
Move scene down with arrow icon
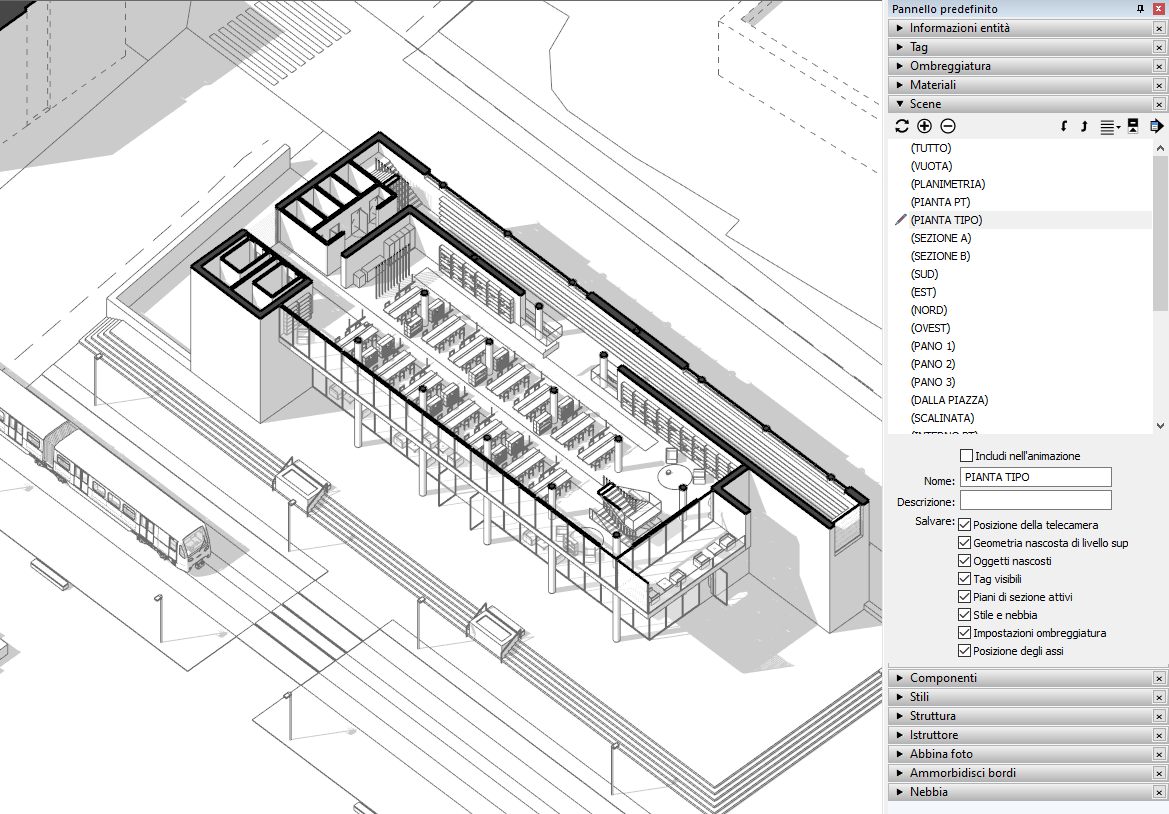(x=1064, y=126)
